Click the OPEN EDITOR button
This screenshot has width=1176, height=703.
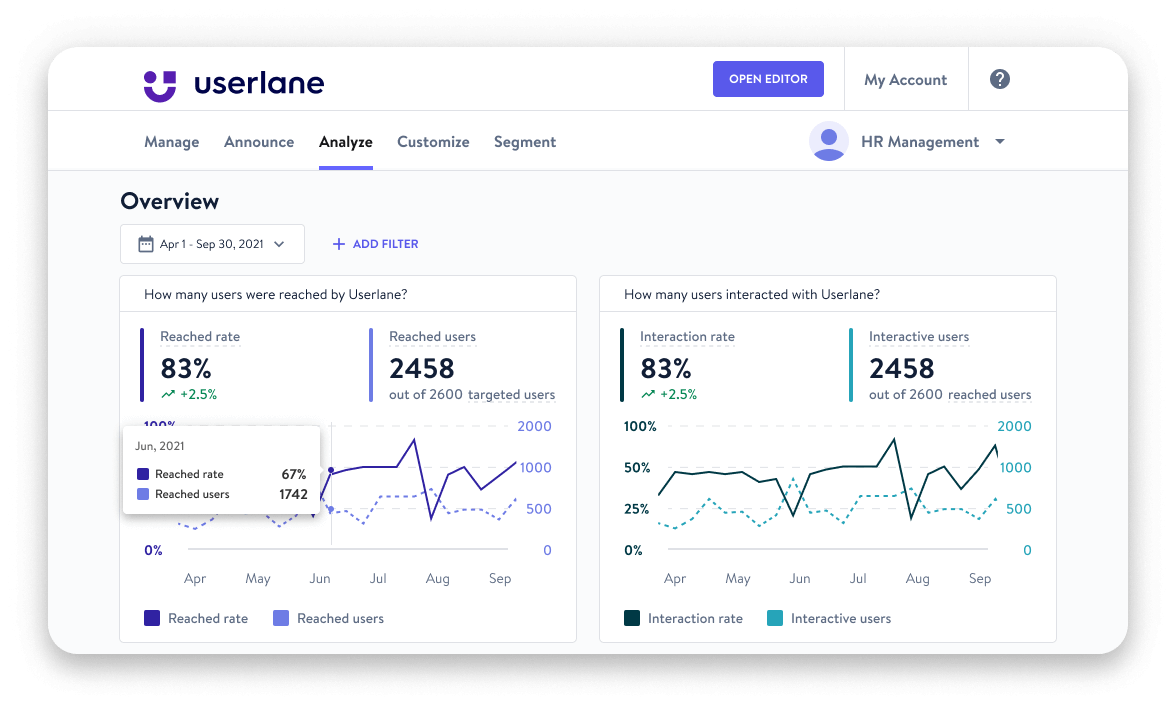768,78
